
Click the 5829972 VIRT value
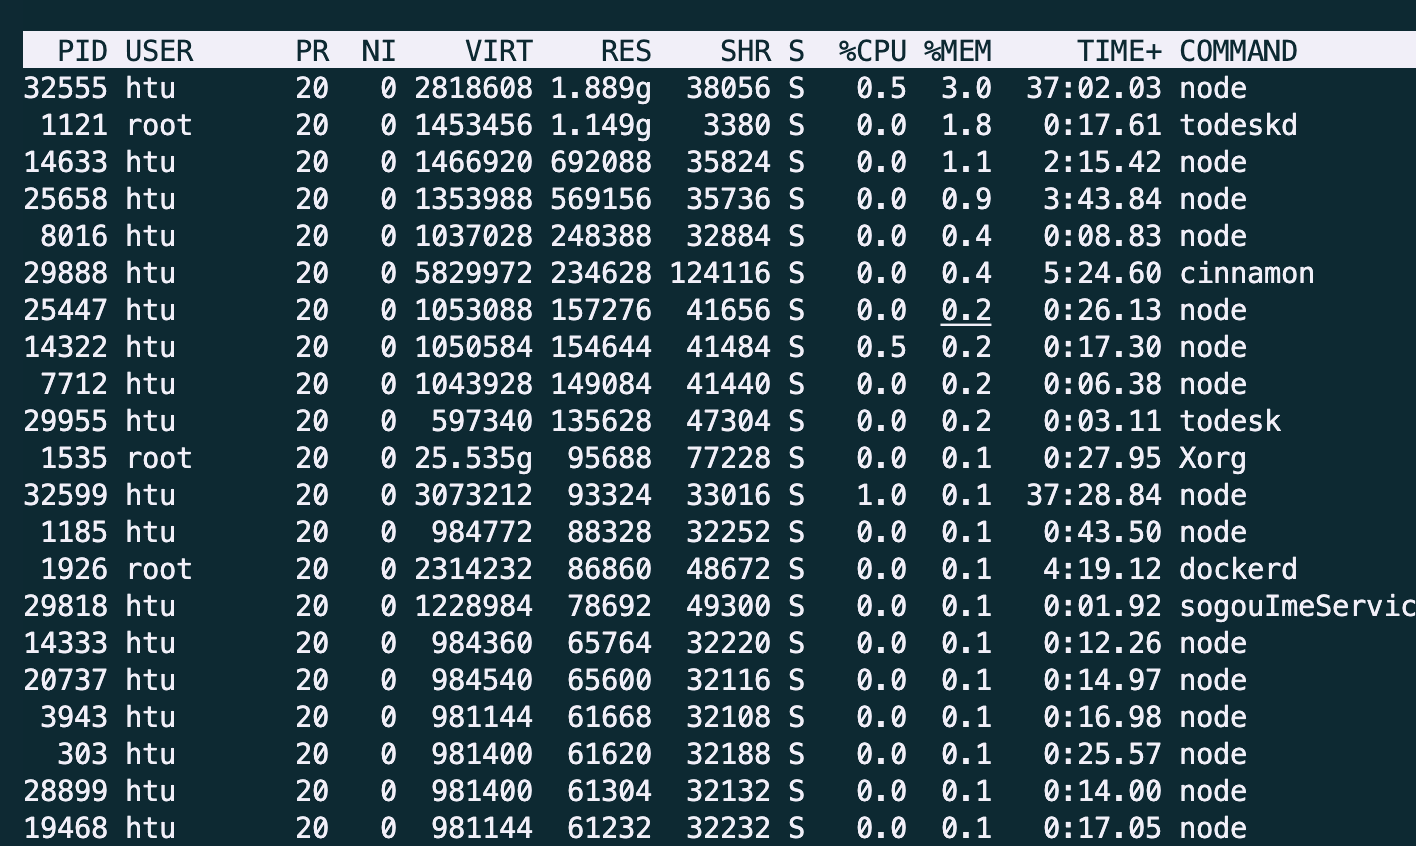(x=474, y=273)
